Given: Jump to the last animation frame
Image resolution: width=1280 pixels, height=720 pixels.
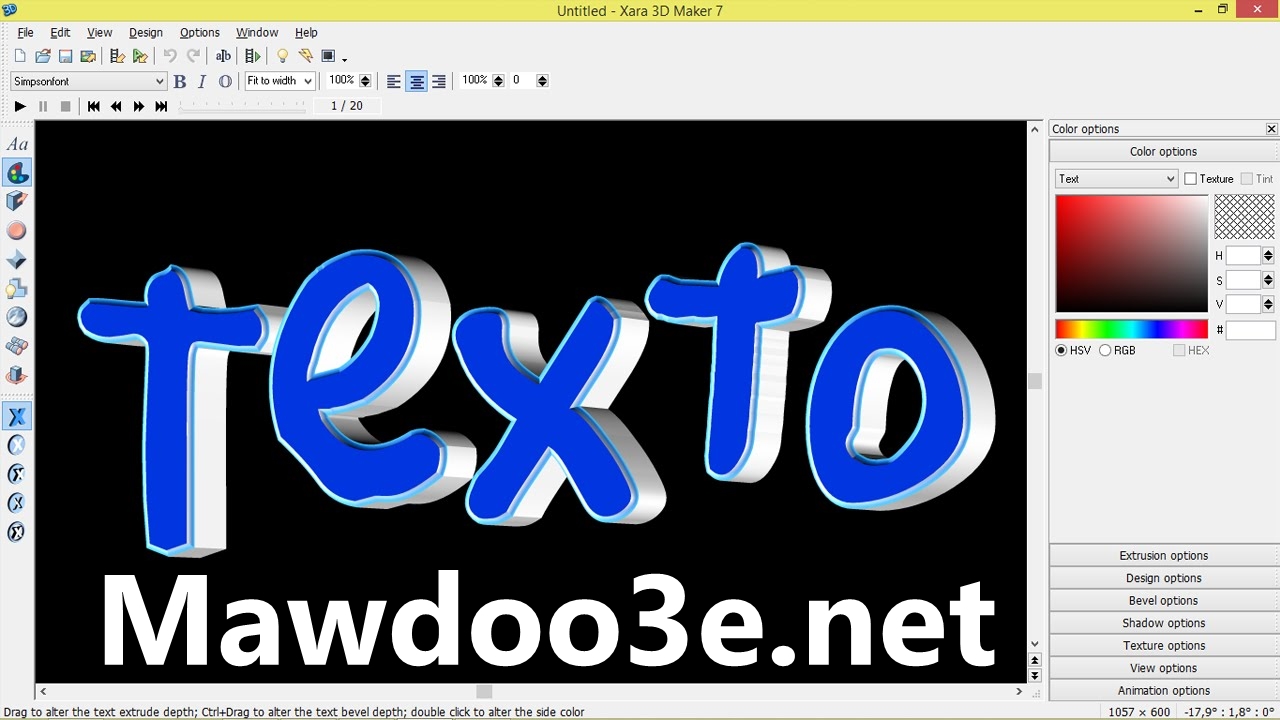Looking at the screenshot, I should [x=161, y=106].
